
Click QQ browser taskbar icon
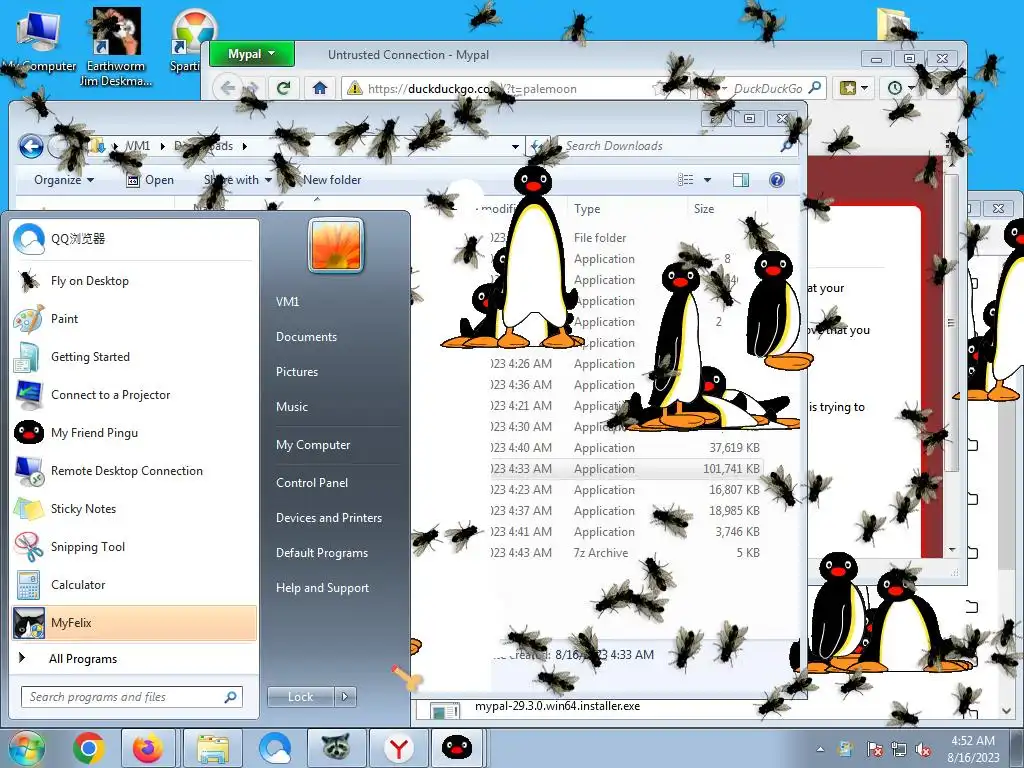click(276, 748)
